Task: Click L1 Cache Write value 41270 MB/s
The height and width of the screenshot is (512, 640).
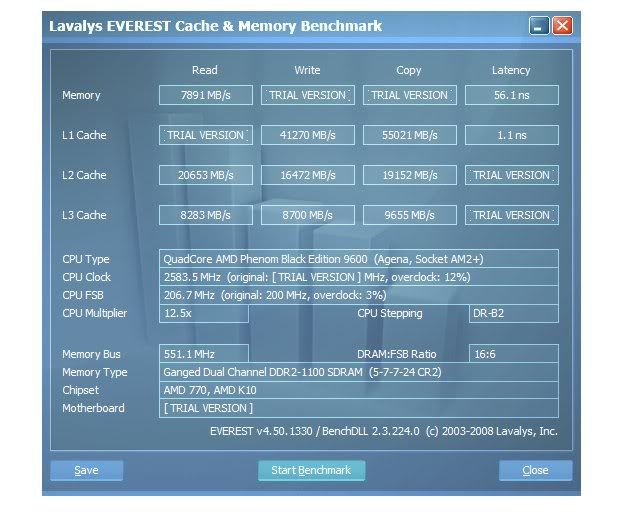Action: (x=308, y=135)
